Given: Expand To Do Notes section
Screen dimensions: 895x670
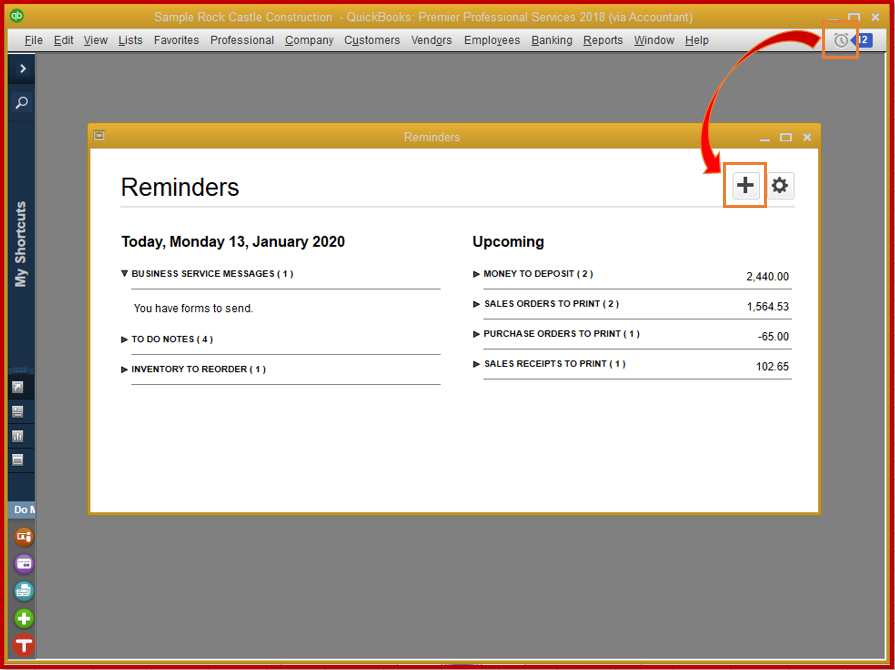Looking at the screenshot, I should [x=124, y=340].
